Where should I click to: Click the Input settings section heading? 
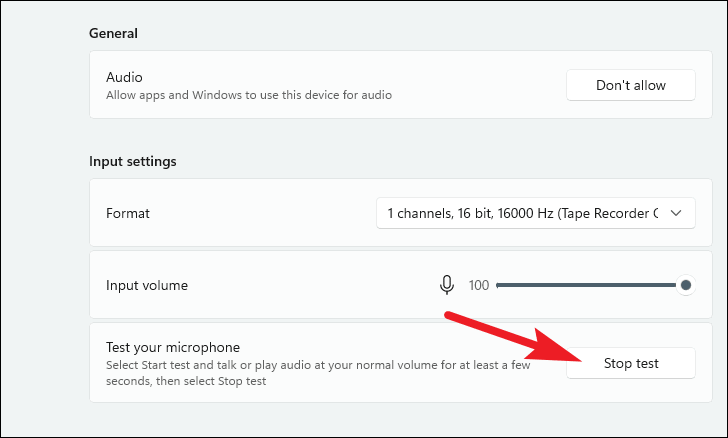coord(133,161)
